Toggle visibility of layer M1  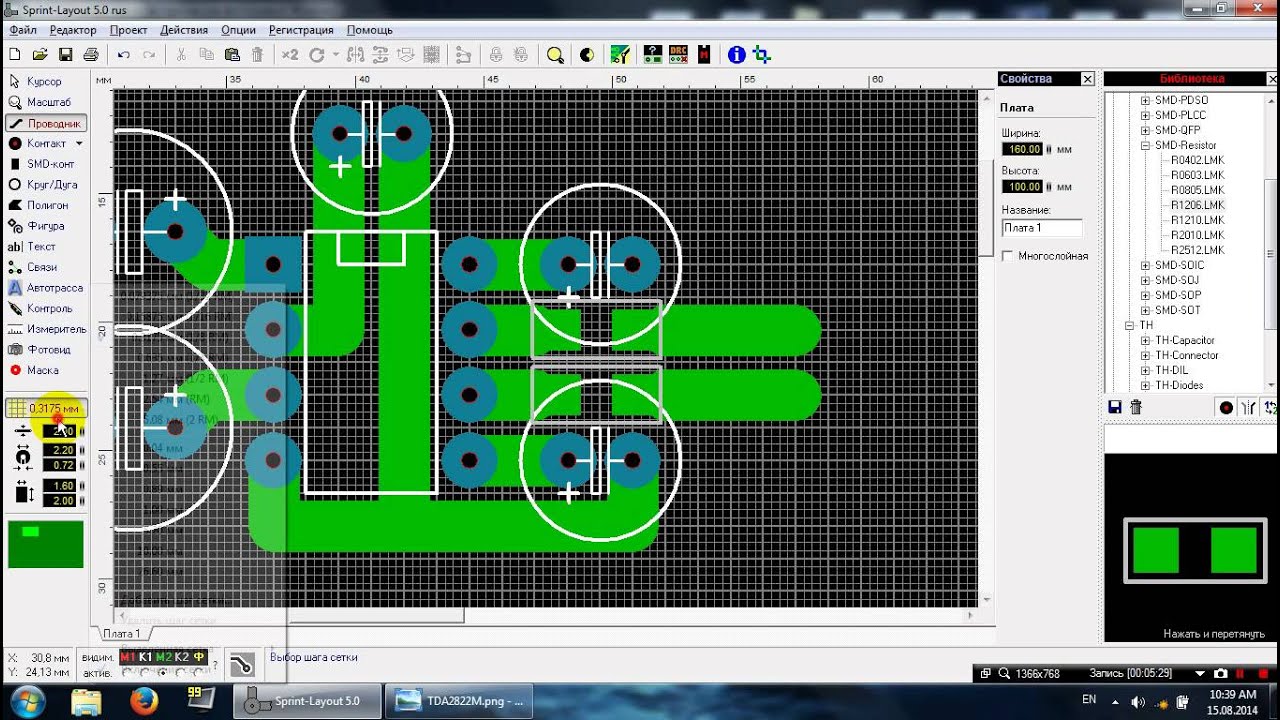tap(127, 657)
